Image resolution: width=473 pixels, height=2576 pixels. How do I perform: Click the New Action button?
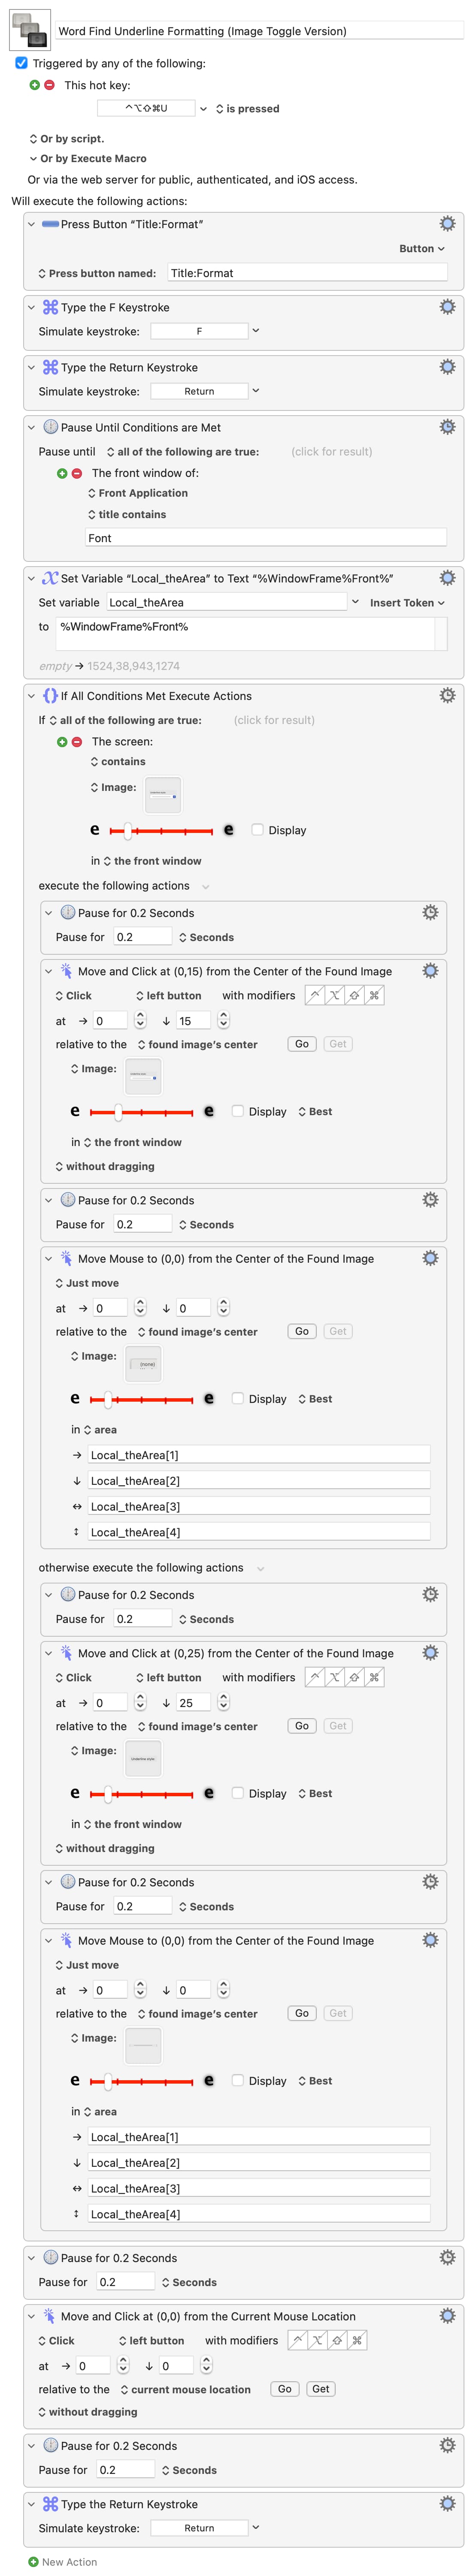tap(63, 2562)
